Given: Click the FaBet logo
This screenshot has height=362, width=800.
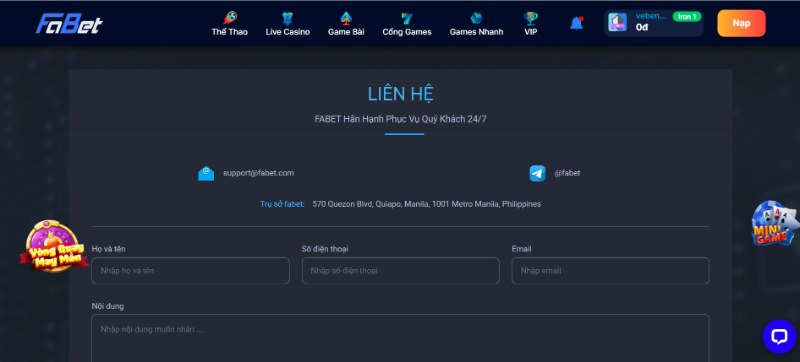Looking at the screenshot, I should coord(69,23).
